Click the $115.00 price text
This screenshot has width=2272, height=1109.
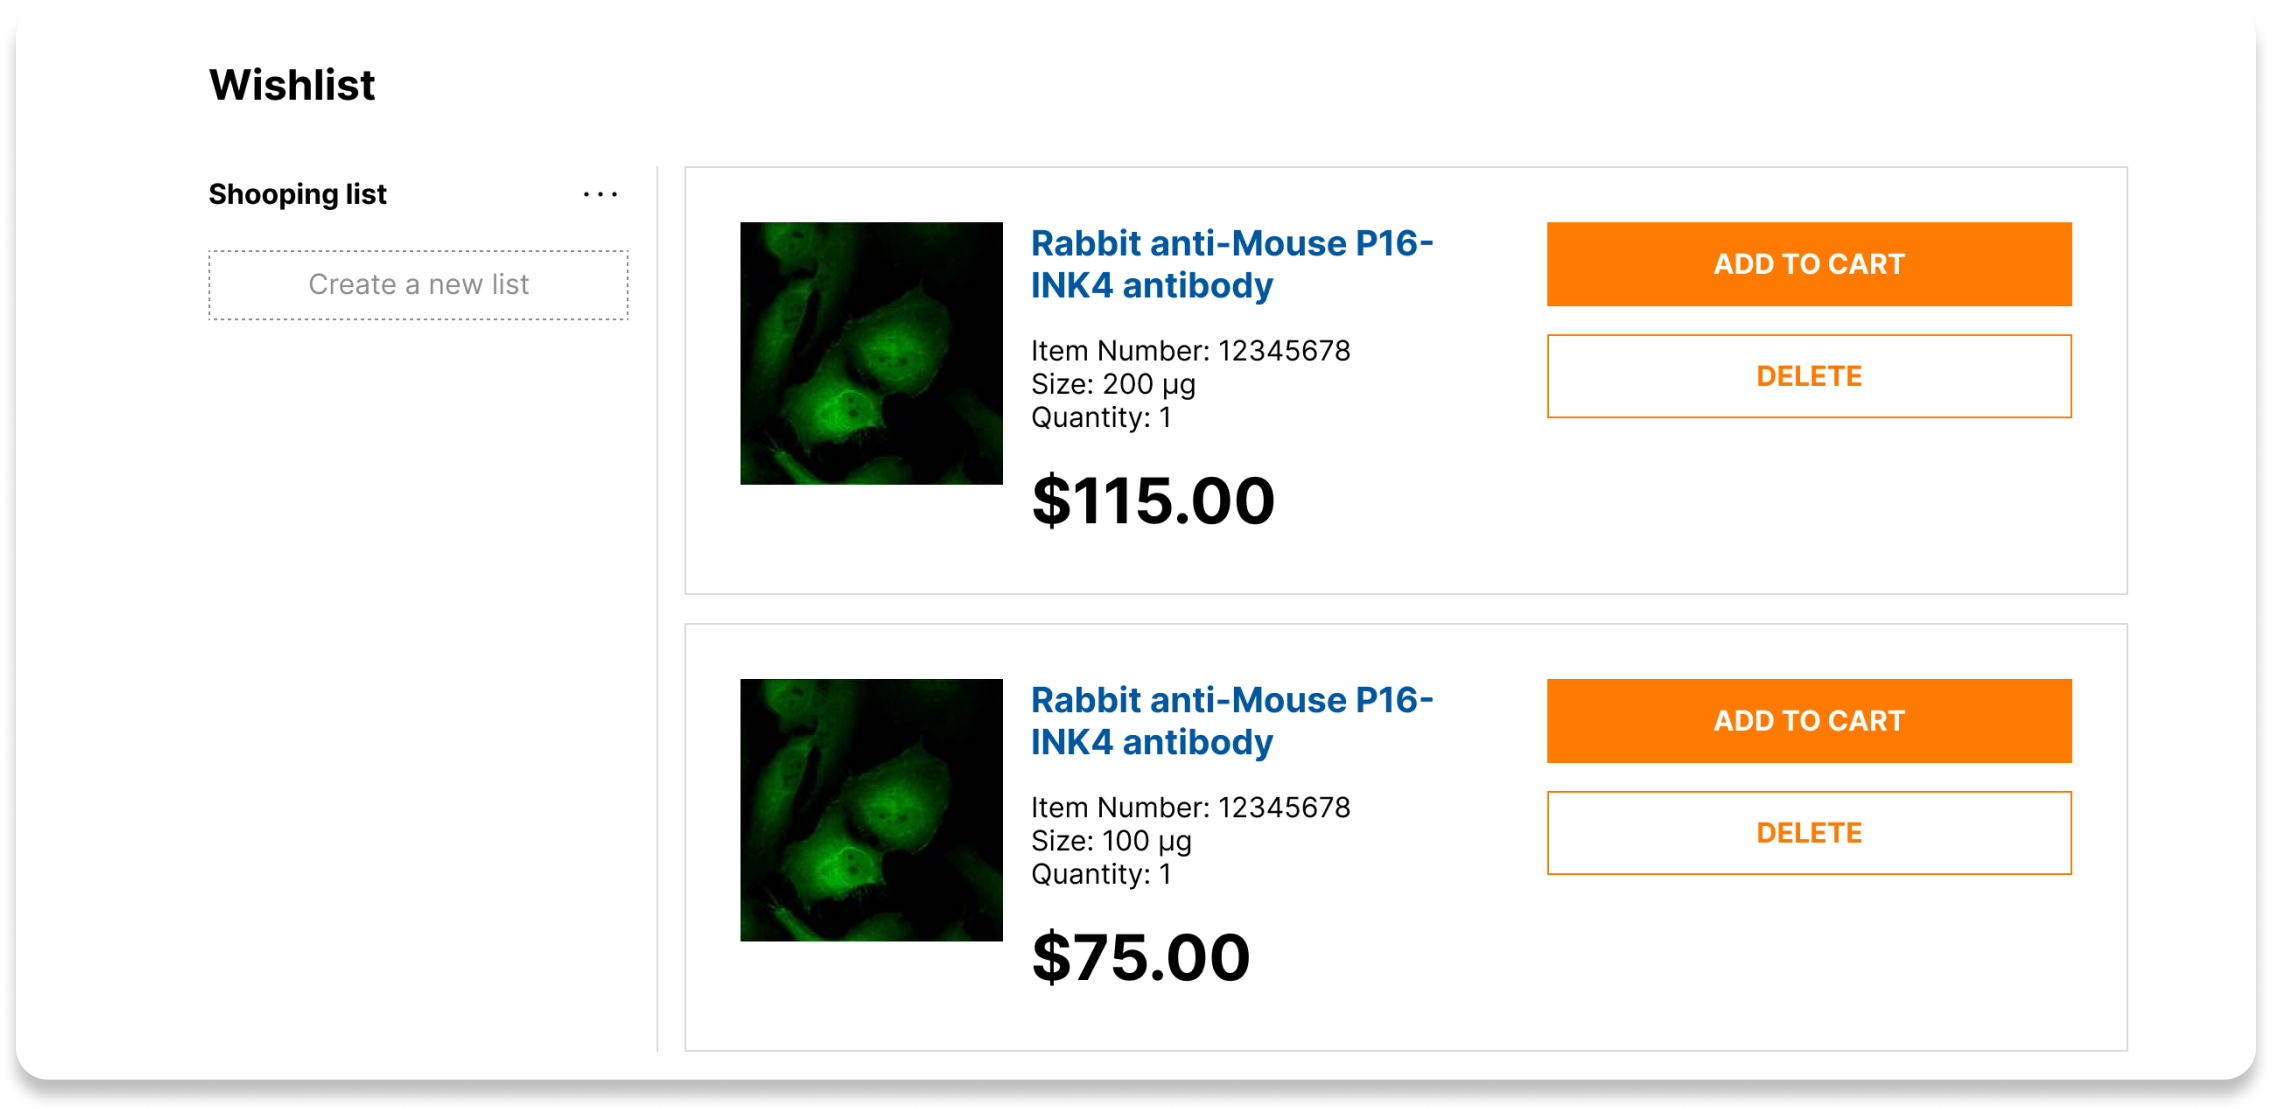click(1153, 500)
